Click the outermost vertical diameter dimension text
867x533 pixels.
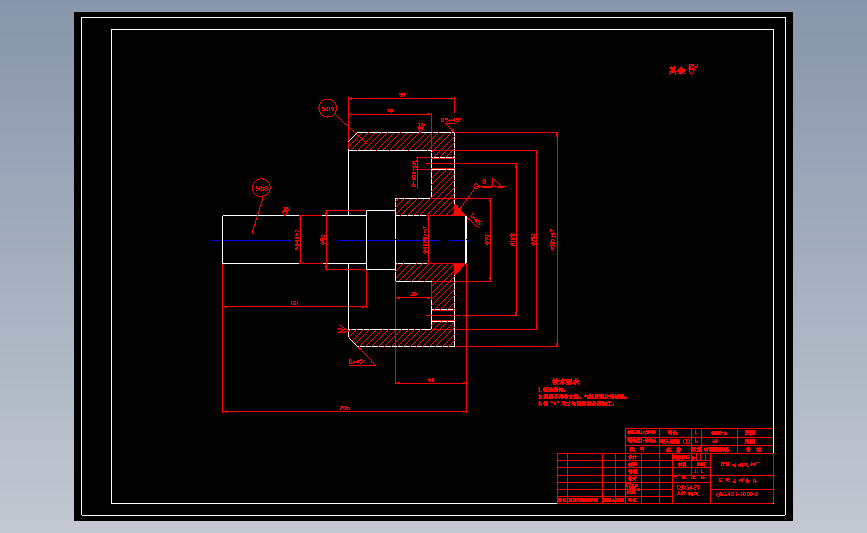pyautogui.click(x=552, y=239)
